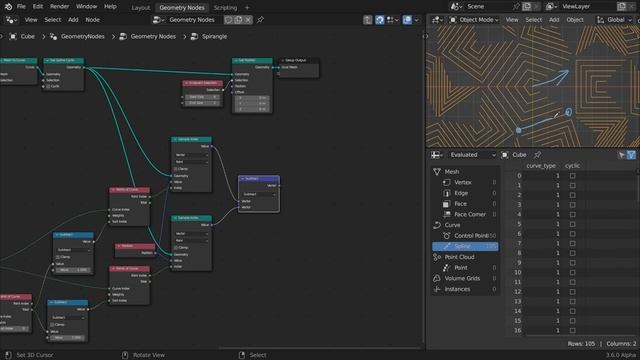This screenshot has height=360, width=640.
Task: Select Face Corner domain in spreadsheet
Action: pos(465,214)
